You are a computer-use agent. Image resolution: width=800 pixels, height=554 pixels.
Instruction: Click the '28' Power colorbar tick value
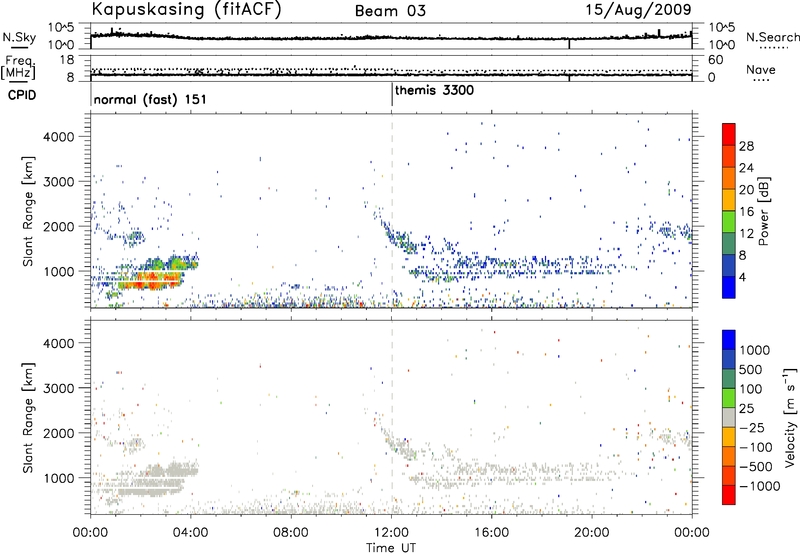coord(746,146)
